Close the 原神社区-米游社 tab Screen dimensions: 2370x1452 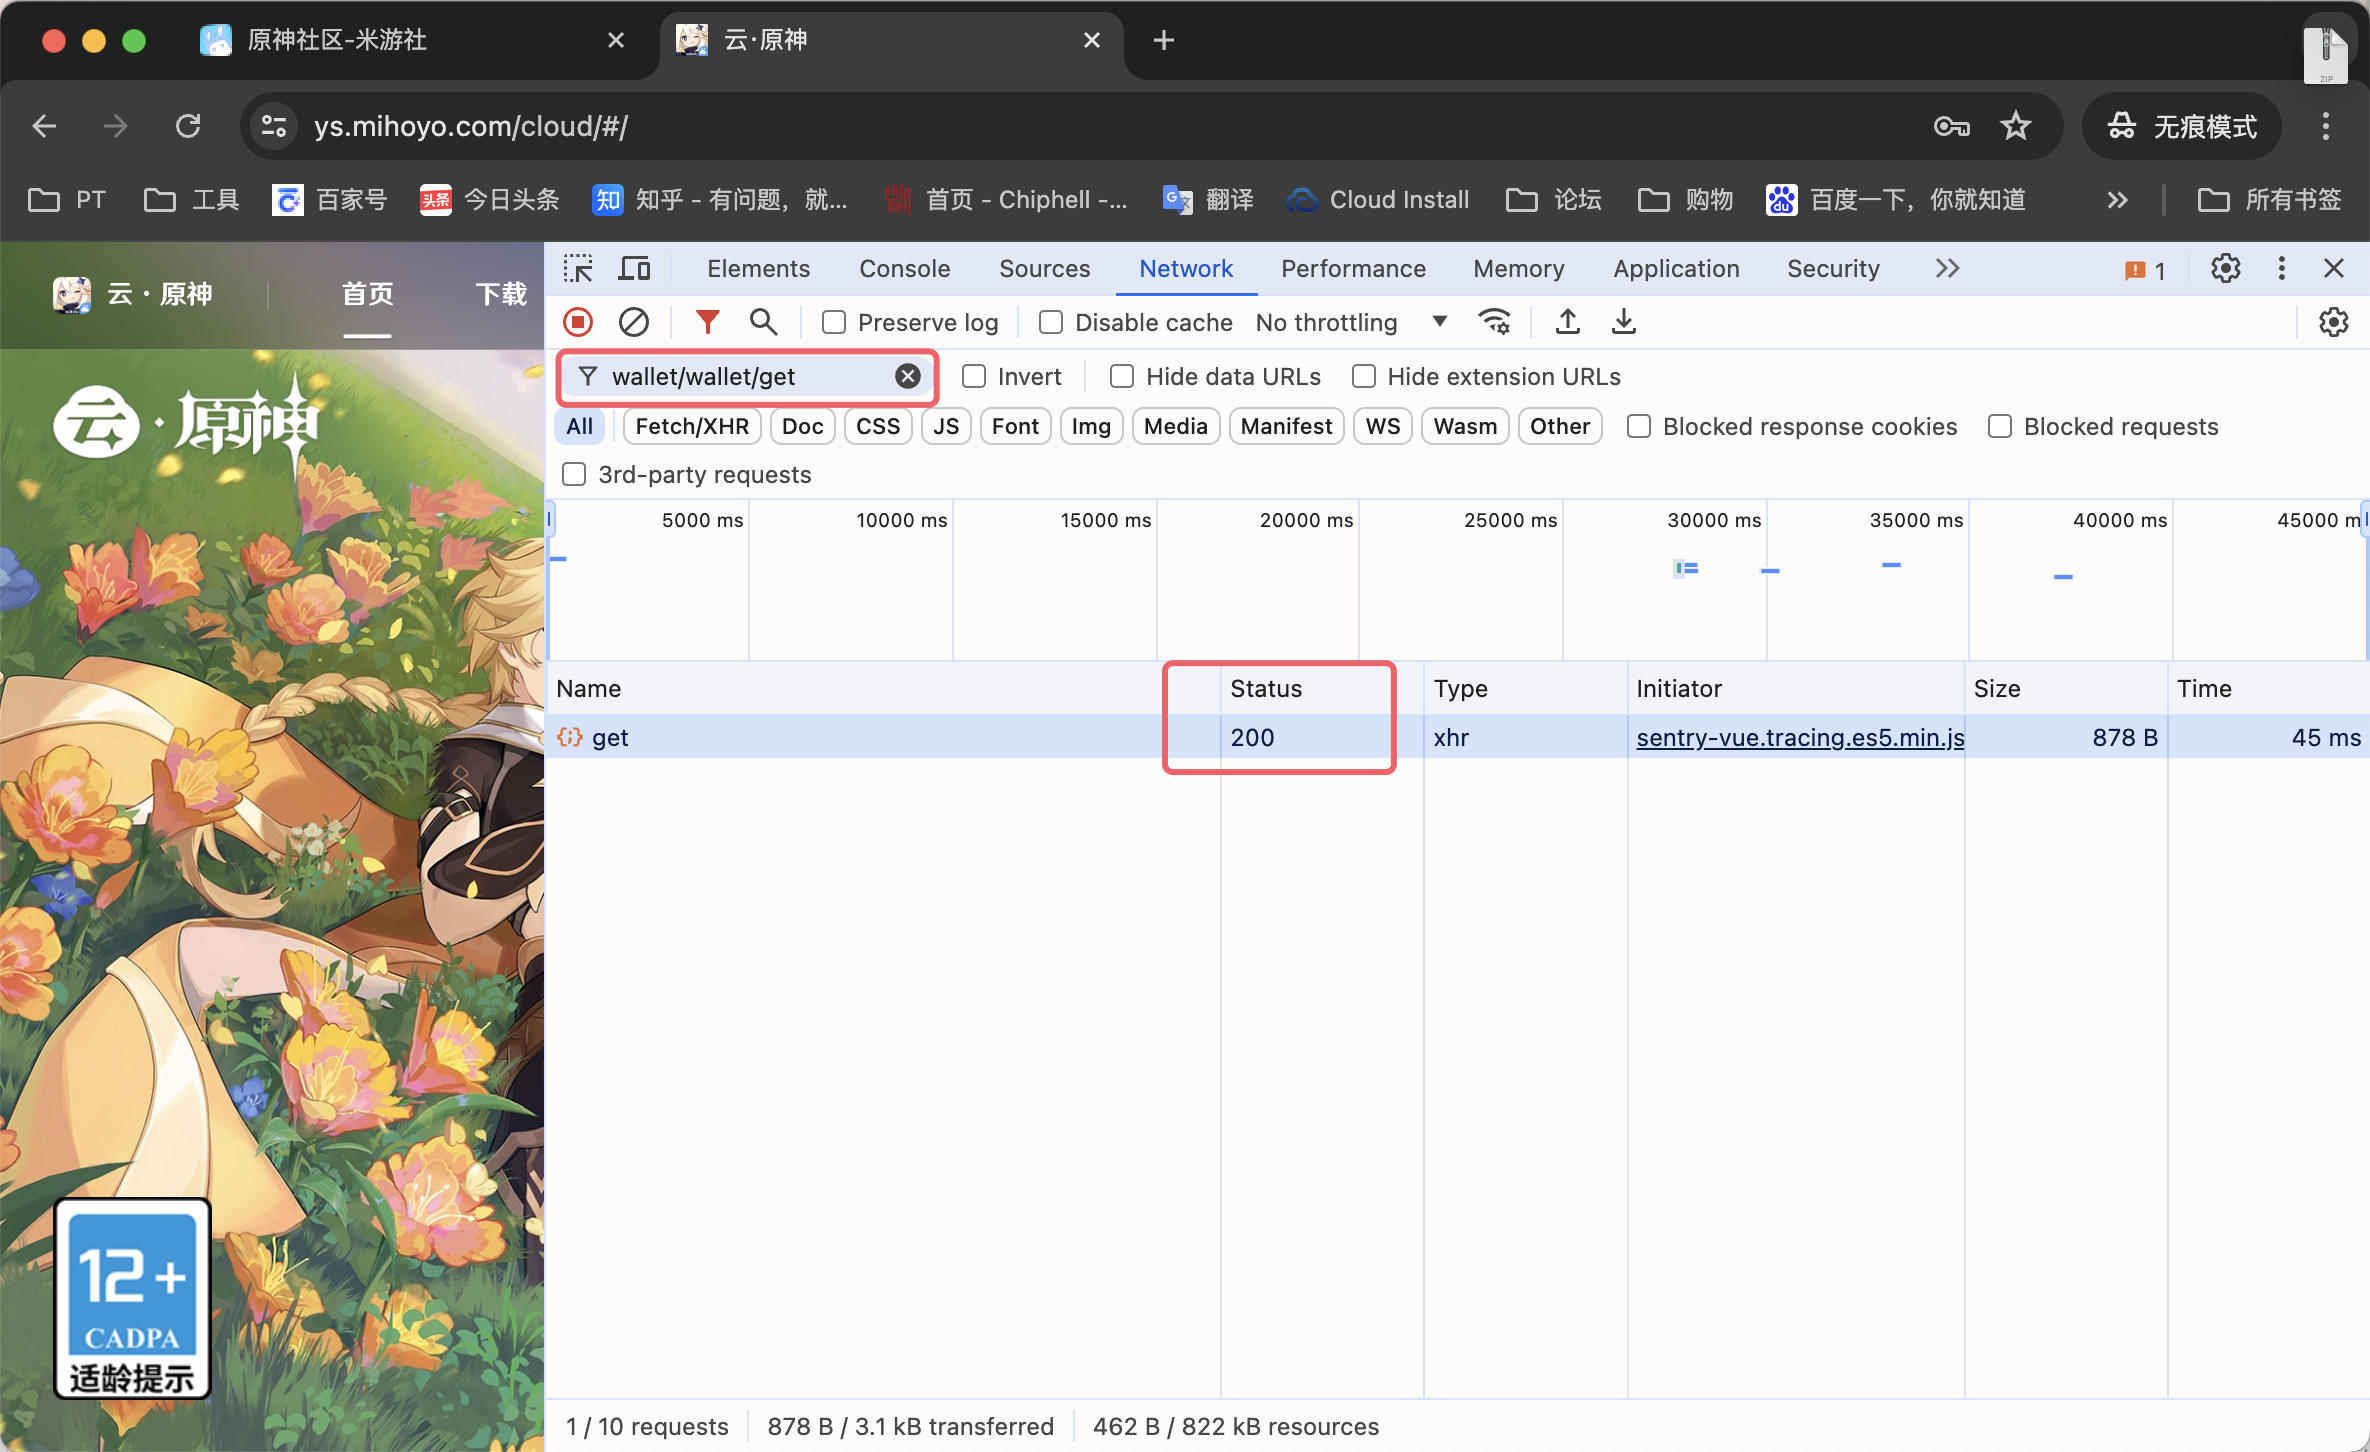click(616, 40)
